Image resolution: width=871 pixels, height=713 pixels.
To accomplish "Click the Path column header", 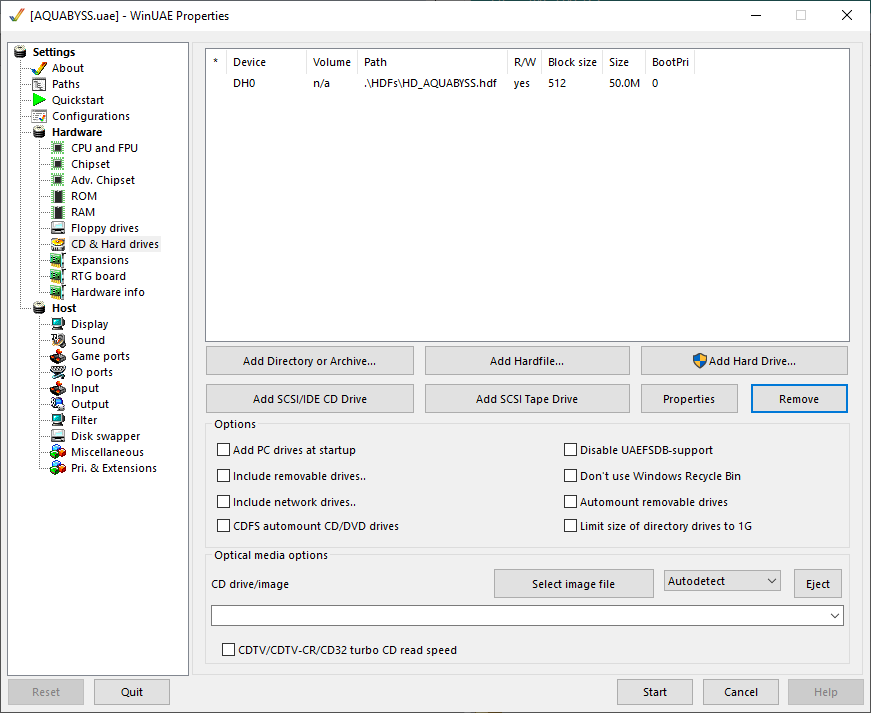I will click(432, 62).
